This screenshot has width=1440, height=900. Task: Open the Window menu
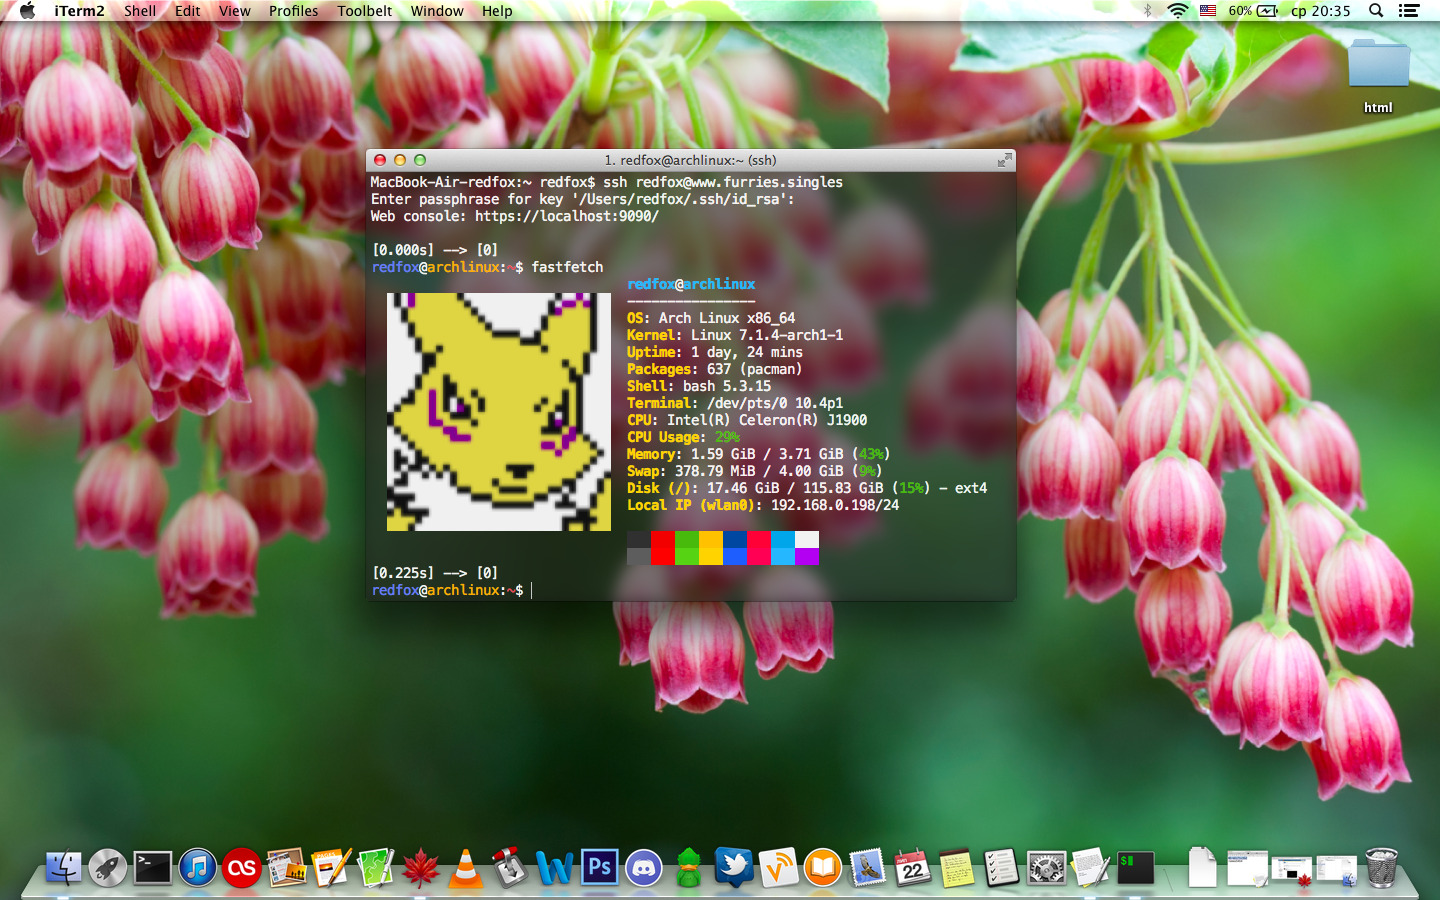click(437, 11)
